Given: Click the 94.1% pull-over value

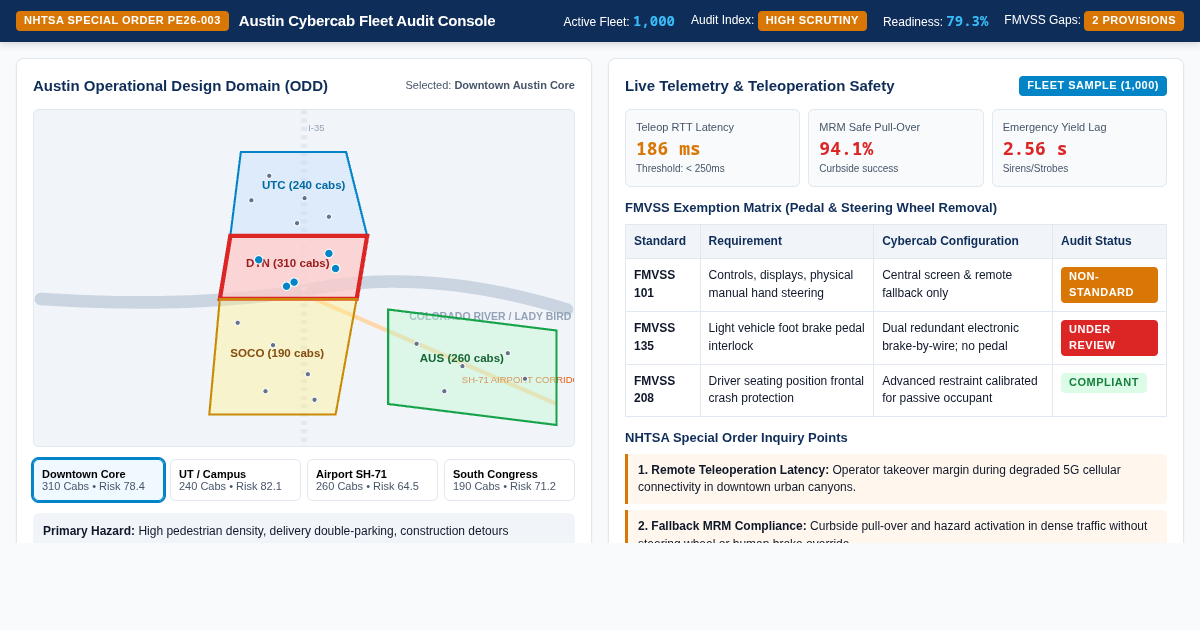Looking at the screenshot, I should coord(846,149).
